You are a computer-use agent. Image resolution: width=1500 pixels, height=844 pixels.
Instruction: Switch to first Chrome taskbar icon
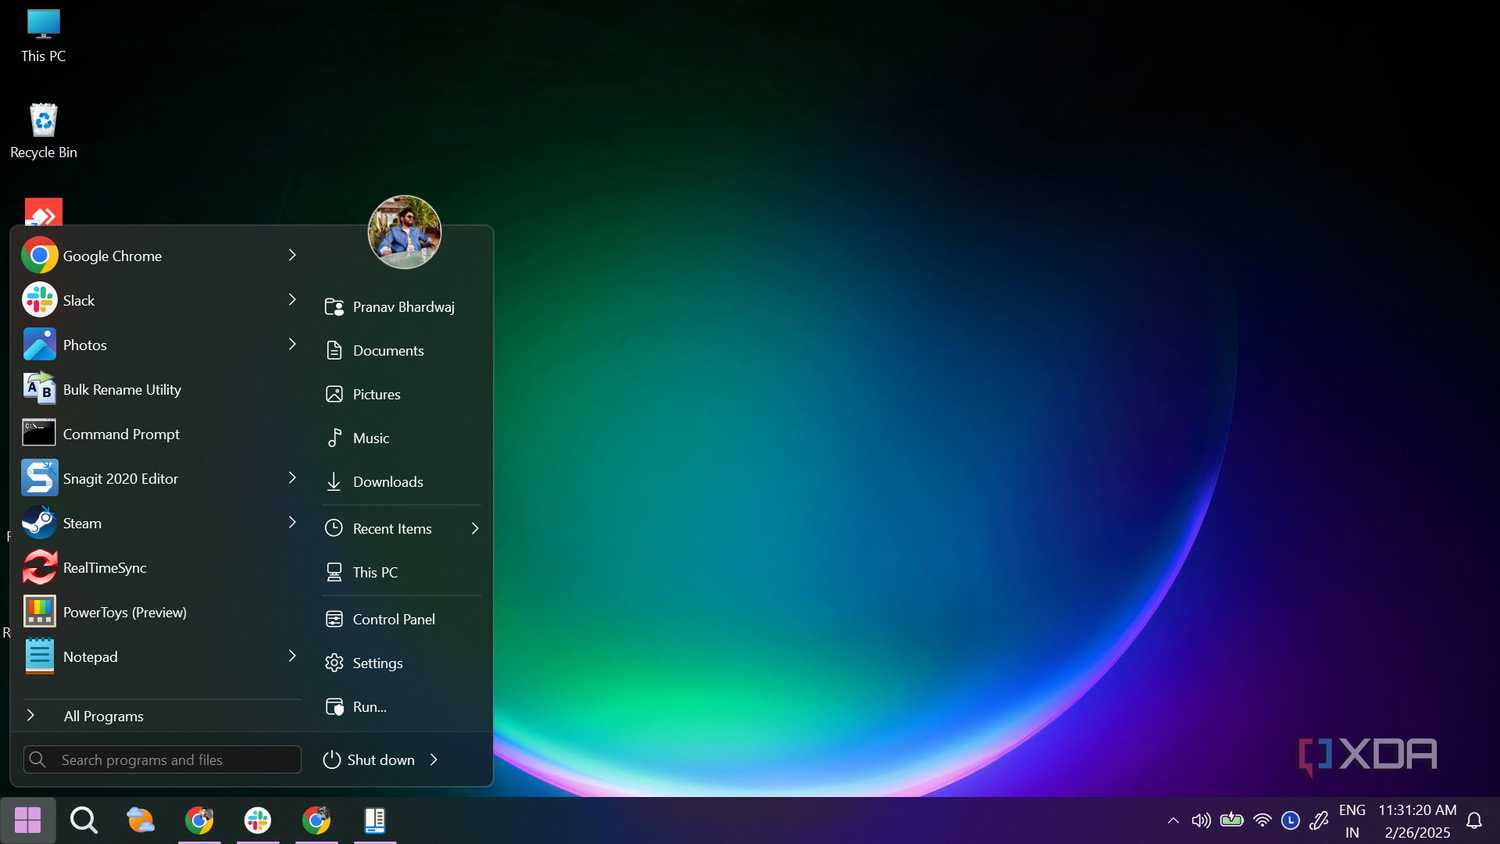(x=199, y=820)
